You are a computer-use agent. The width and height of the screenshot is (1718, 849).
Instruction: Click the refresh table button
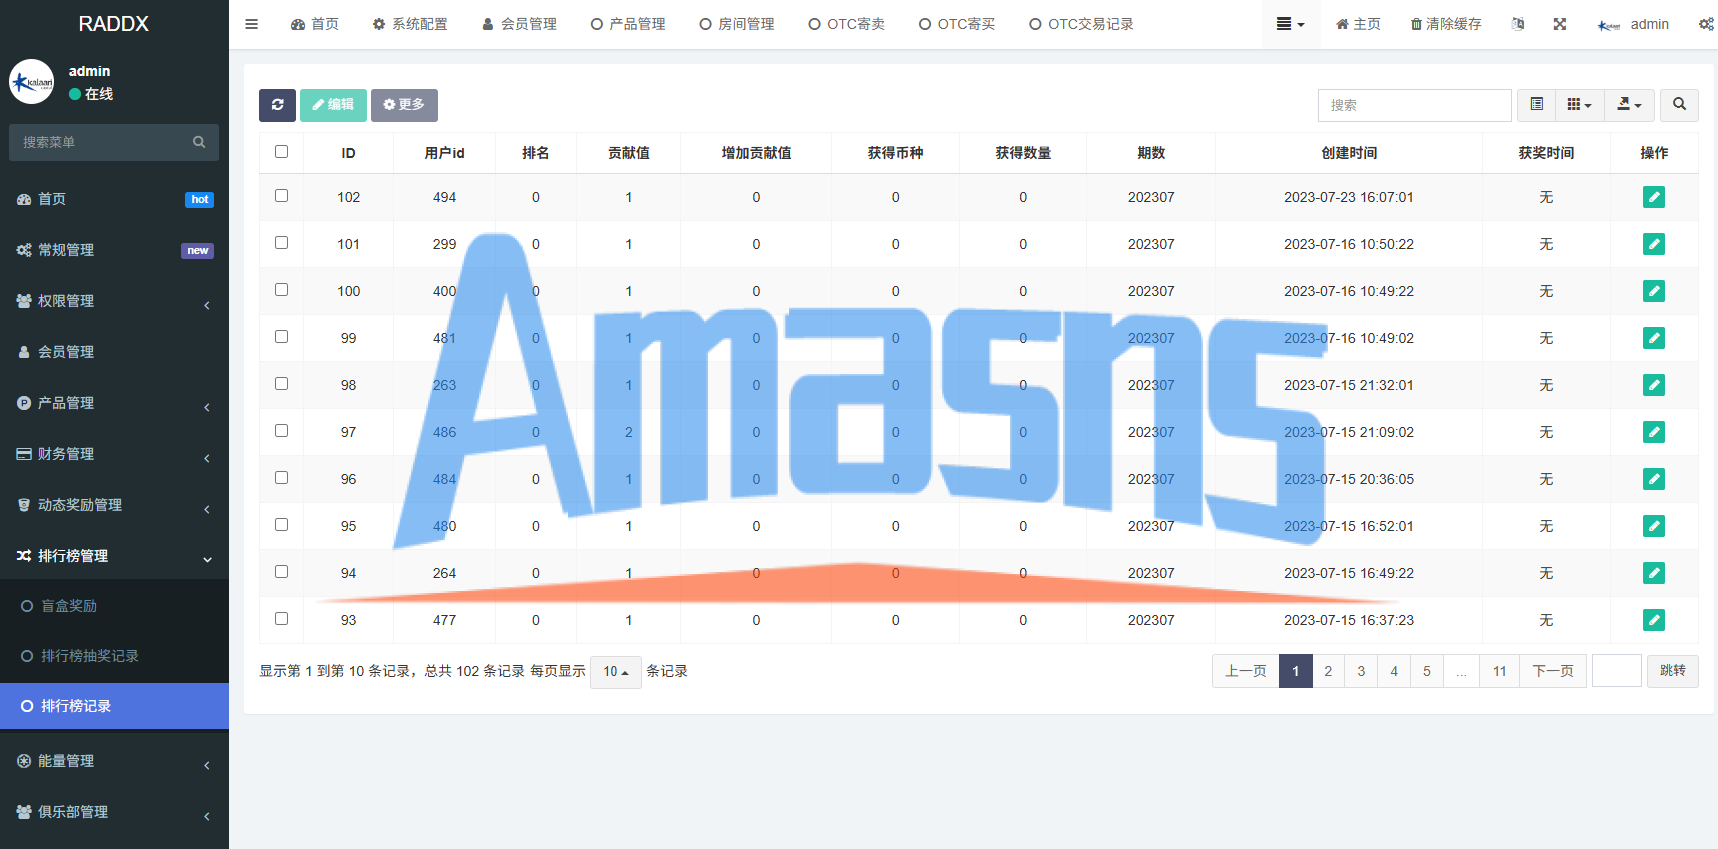point(277,105)
